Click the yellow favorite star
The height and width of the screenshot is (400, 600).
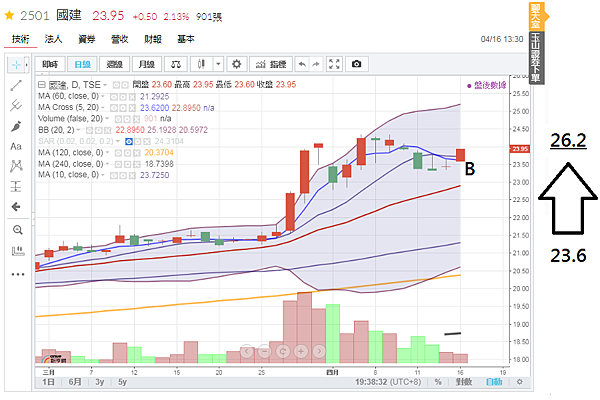coord(9,15)
